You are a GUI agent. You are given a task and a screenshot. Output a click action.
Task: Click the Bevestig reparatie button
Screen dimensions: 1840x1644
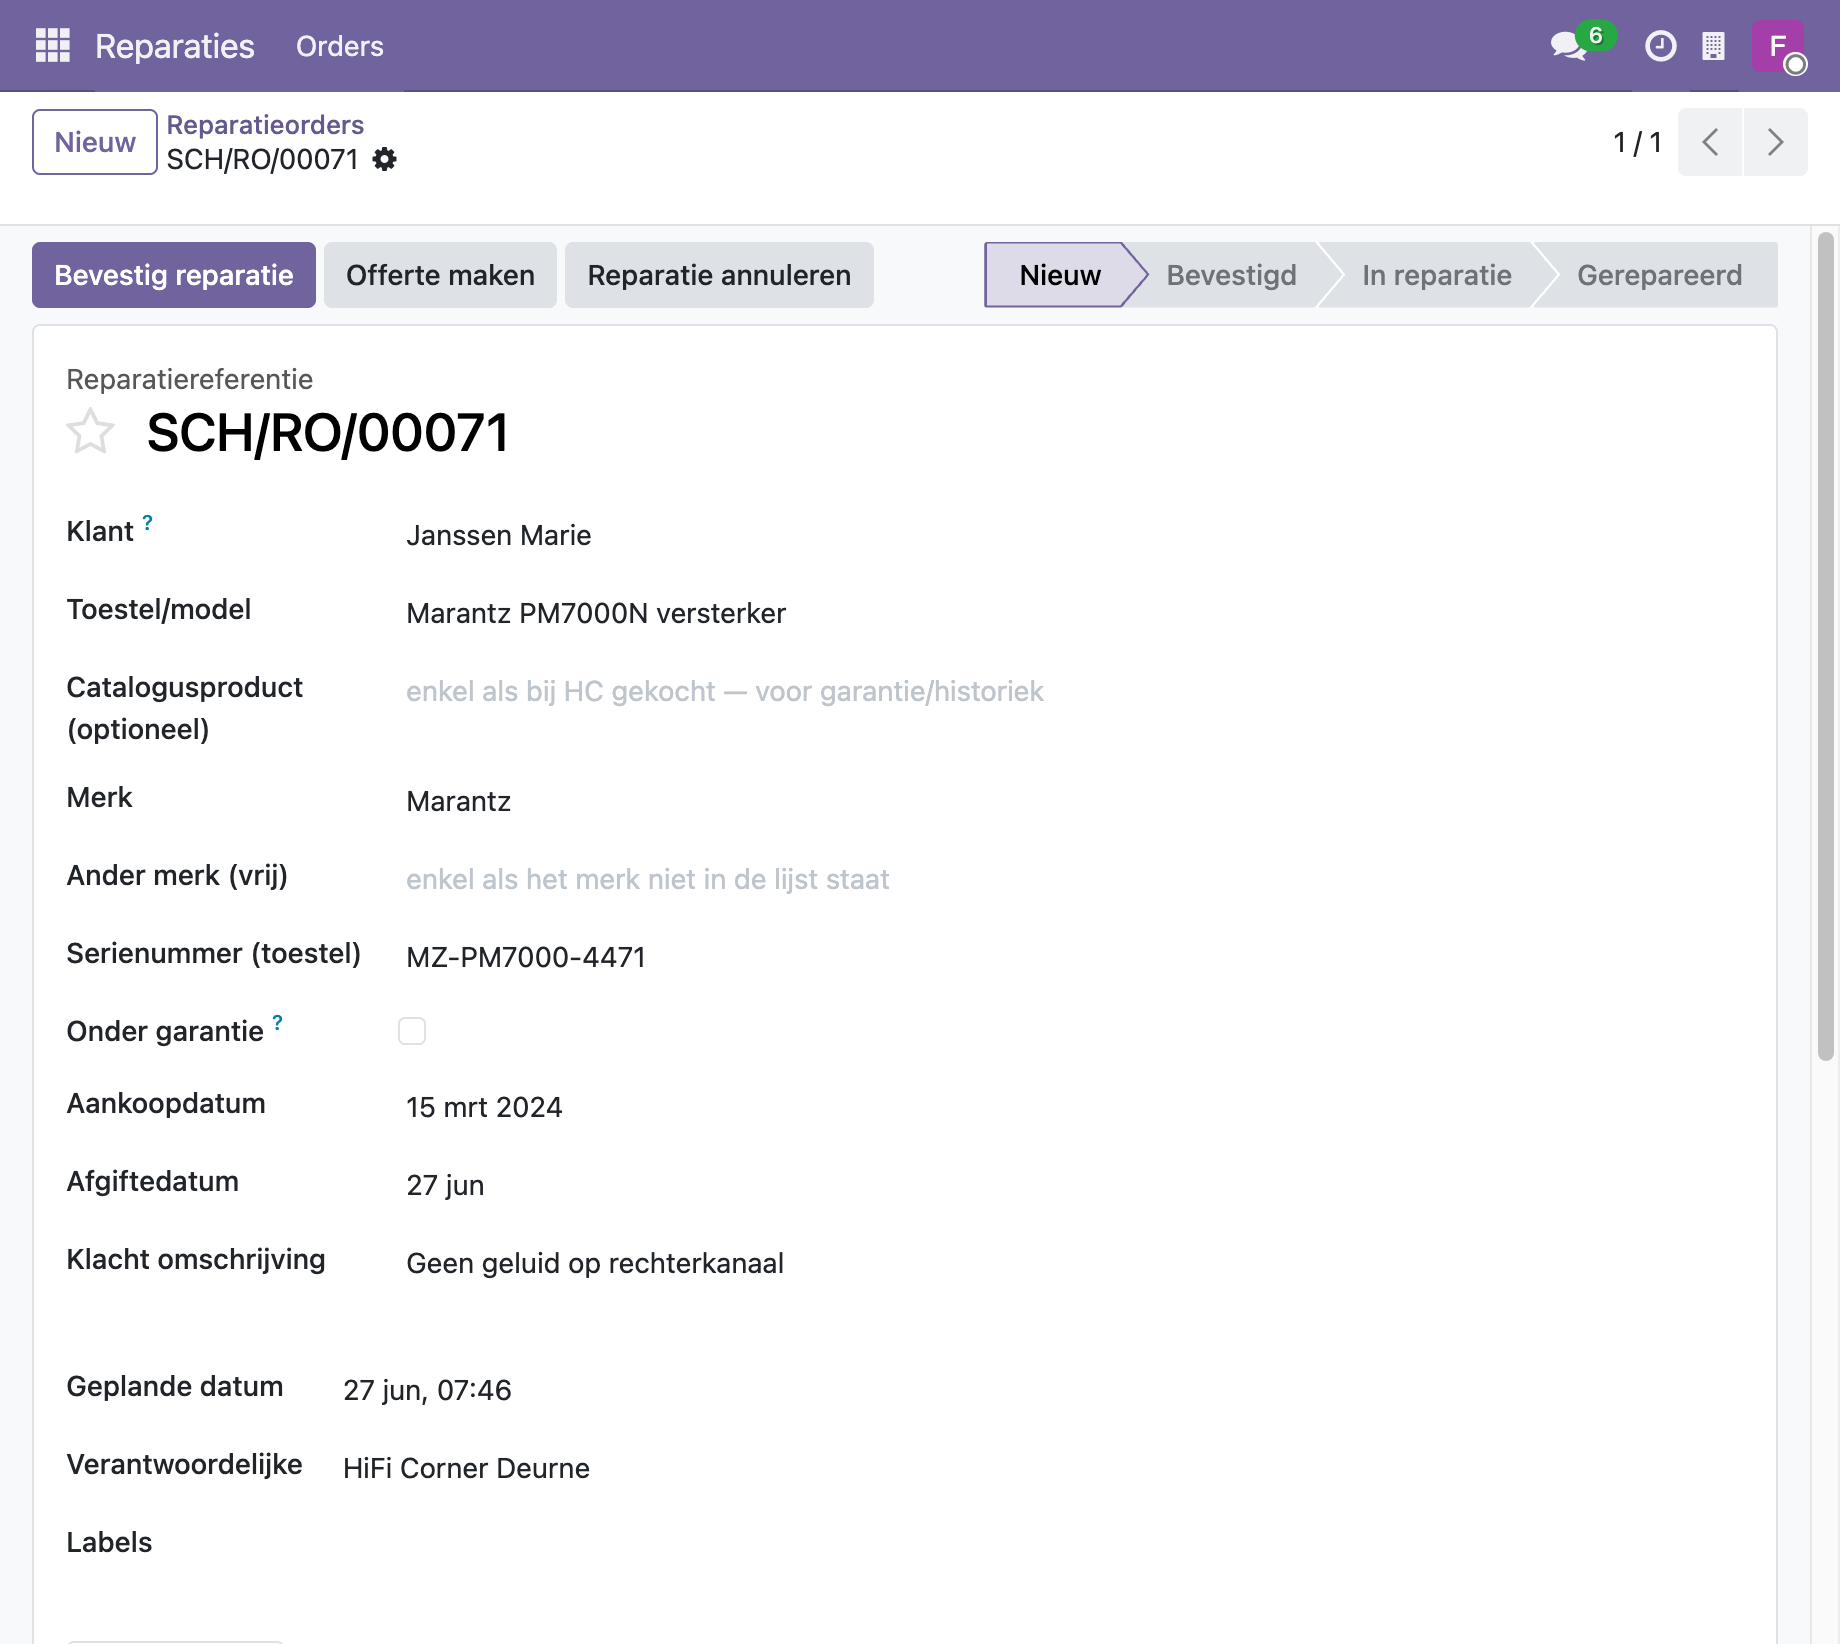174,275
